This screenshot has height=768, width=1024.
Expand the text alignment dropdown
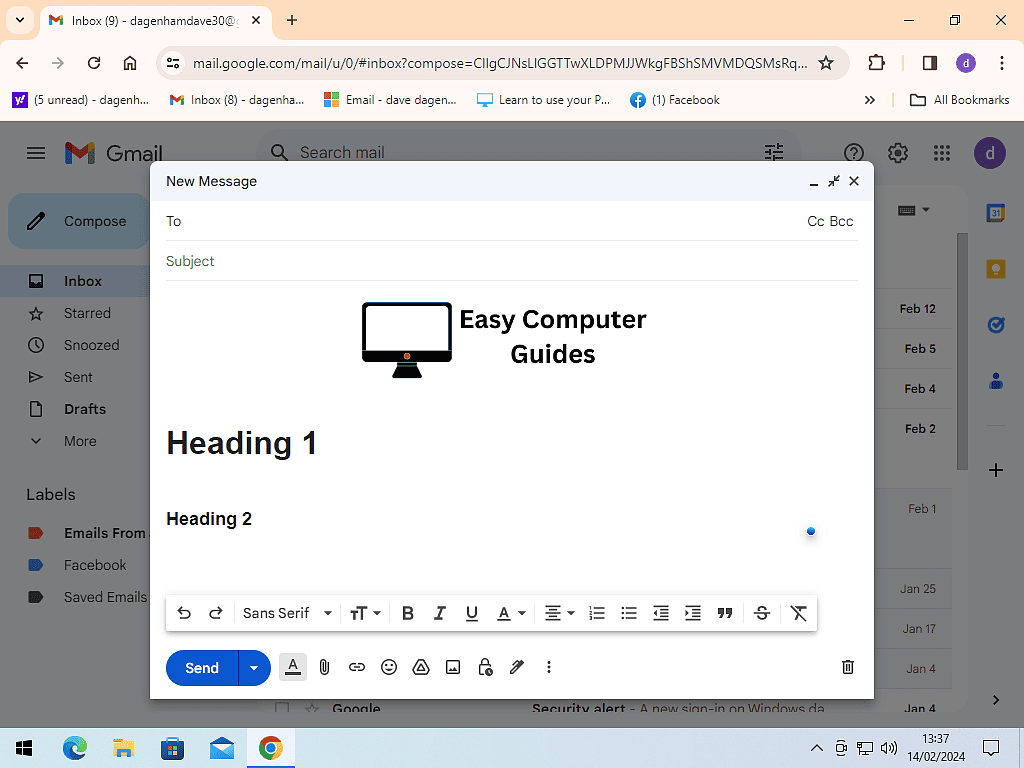559,613
